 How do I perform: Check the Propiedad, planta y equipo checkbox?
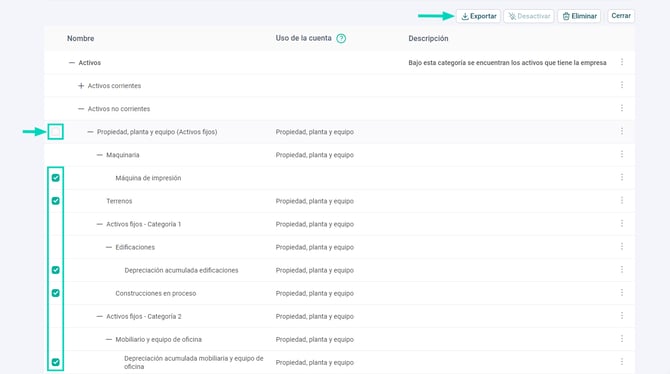pos(56,132)
